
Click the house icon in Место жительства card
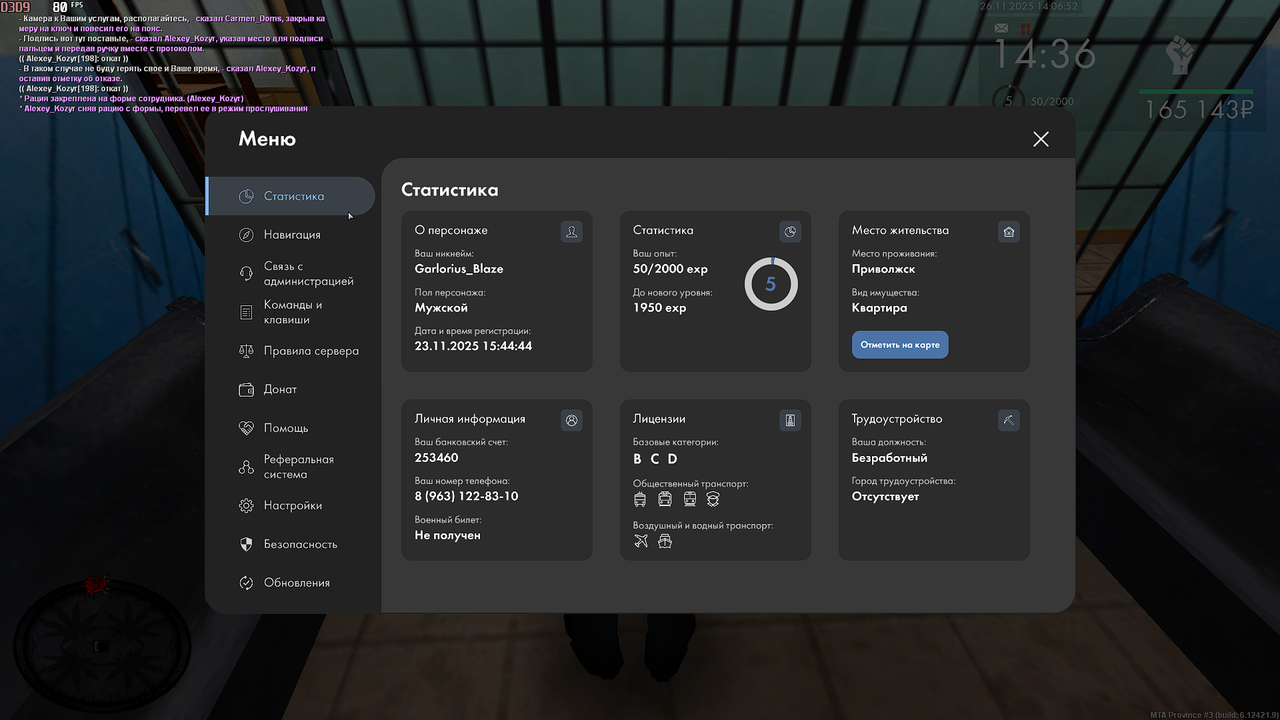point(1009,232)
